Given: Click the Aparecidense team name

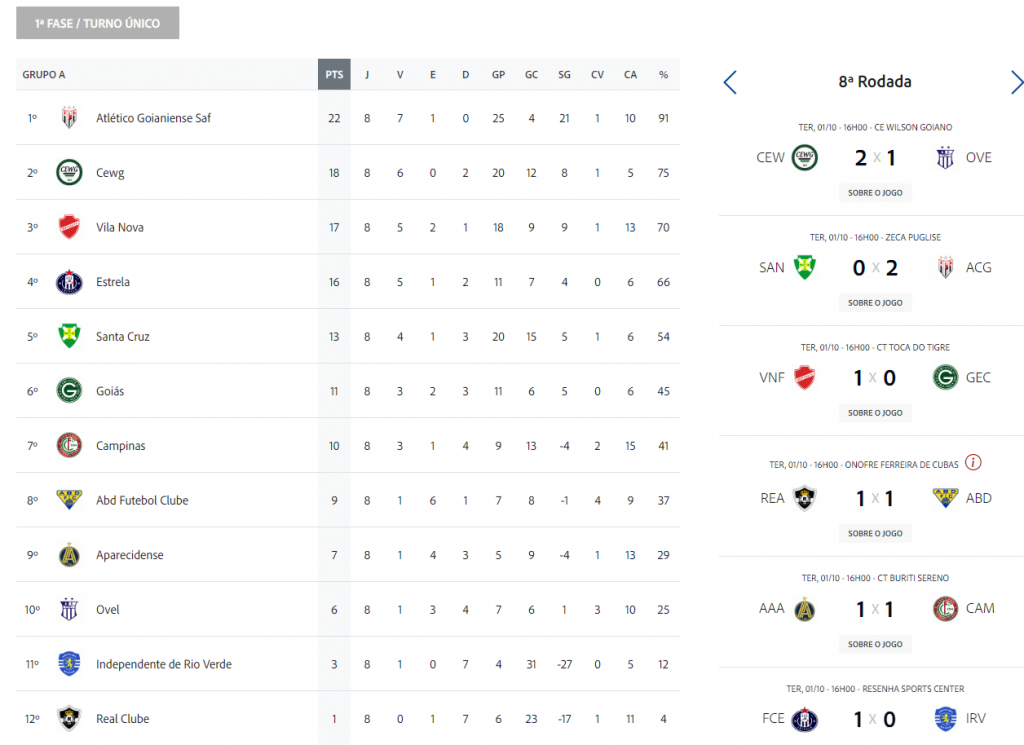Looking at the screenshot, I should point(129,555).
